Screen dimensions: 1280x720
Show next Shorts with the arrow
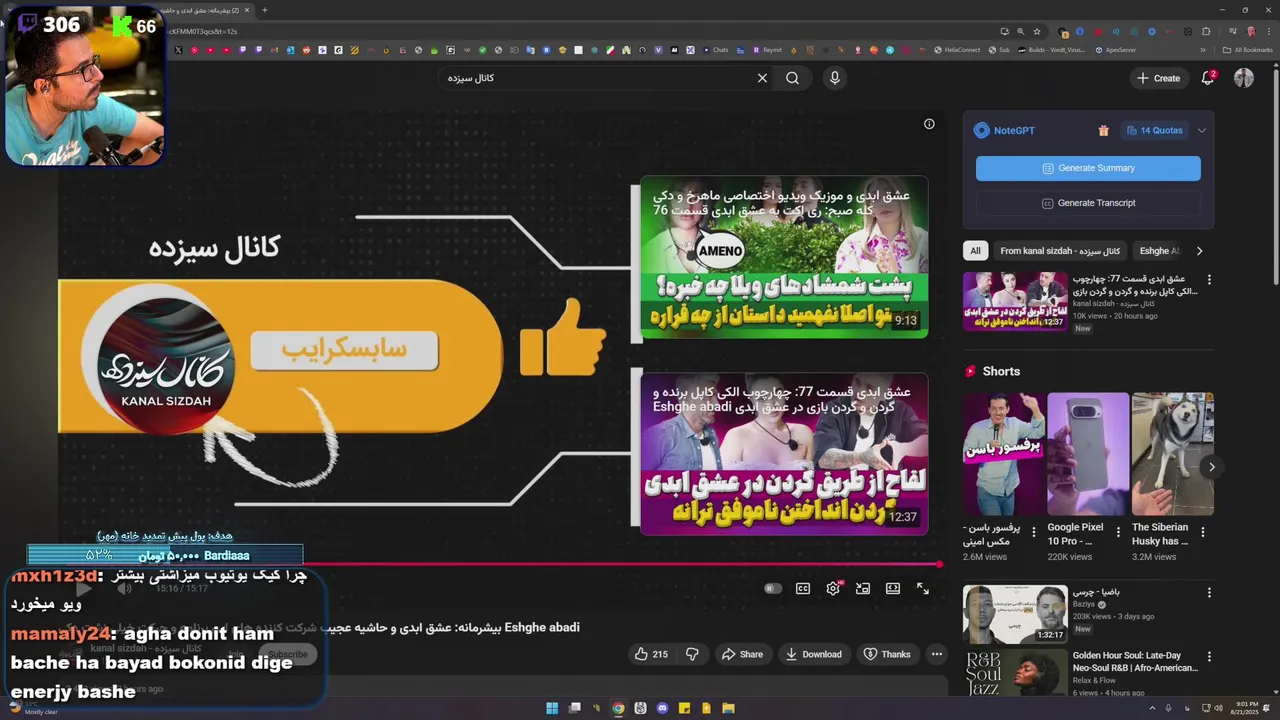pos(1211,467)
